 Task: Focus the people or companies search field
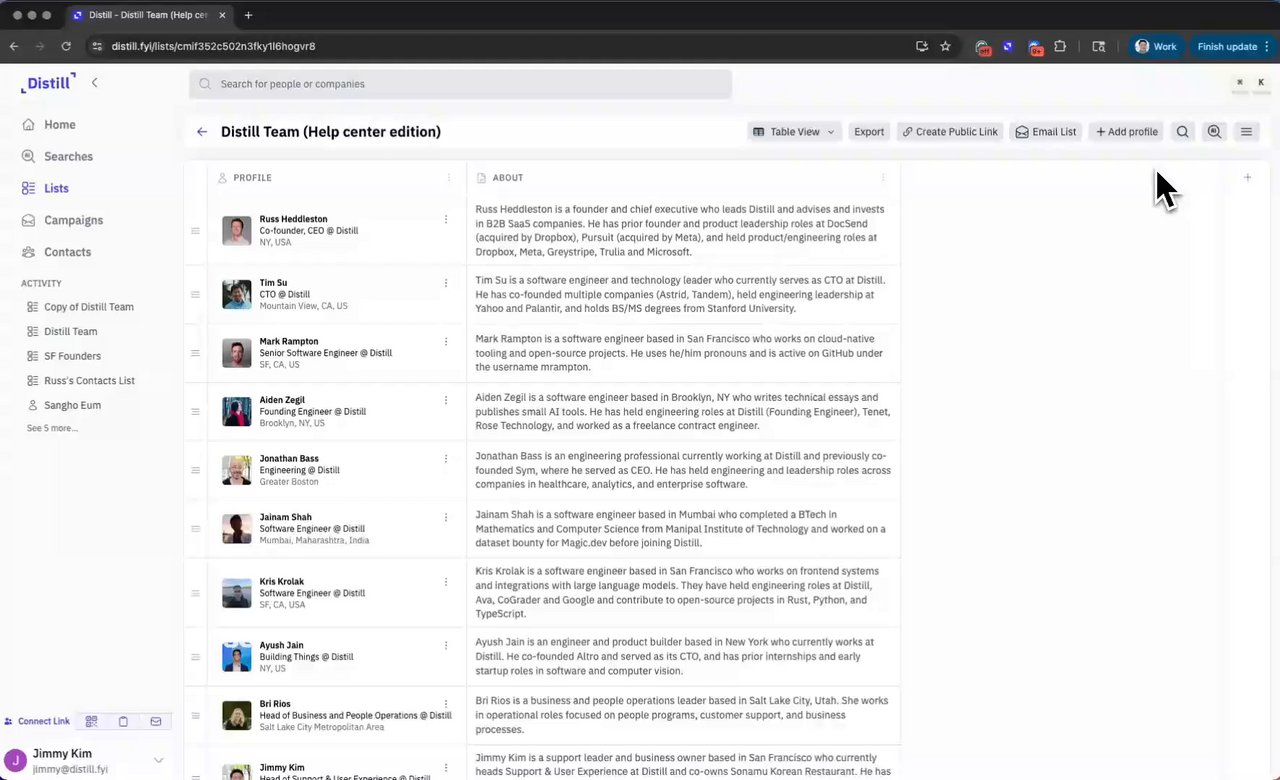tap(460, 84)
